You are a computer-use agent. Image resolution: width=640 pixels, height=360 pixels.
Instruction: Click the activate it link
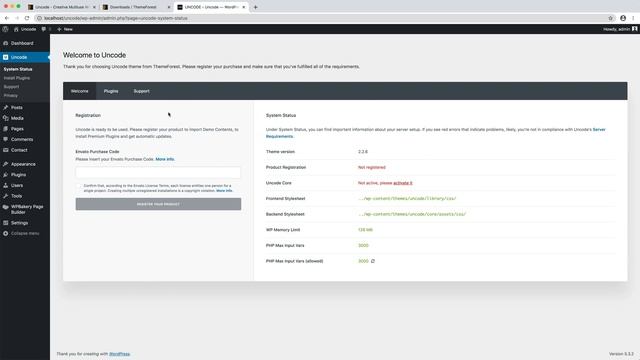(x=403, y=183)
